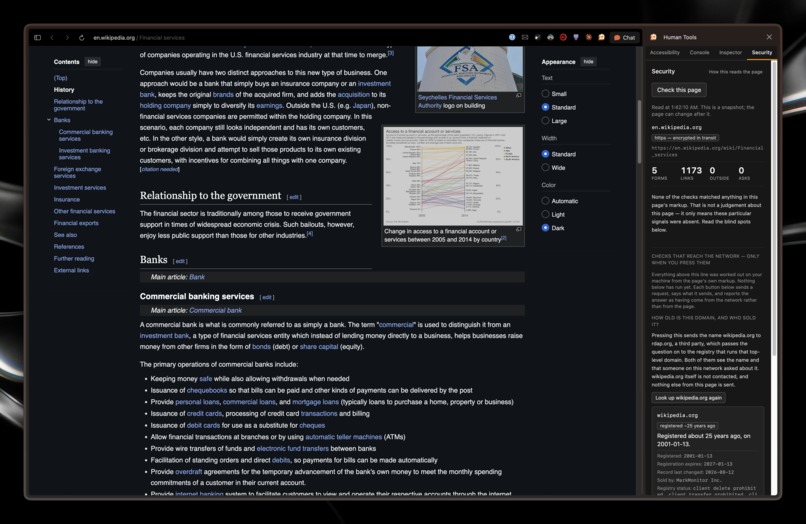806x524 pixels.
Task: Go to Commercial banking services in Contents
Action: click(85, 135)
